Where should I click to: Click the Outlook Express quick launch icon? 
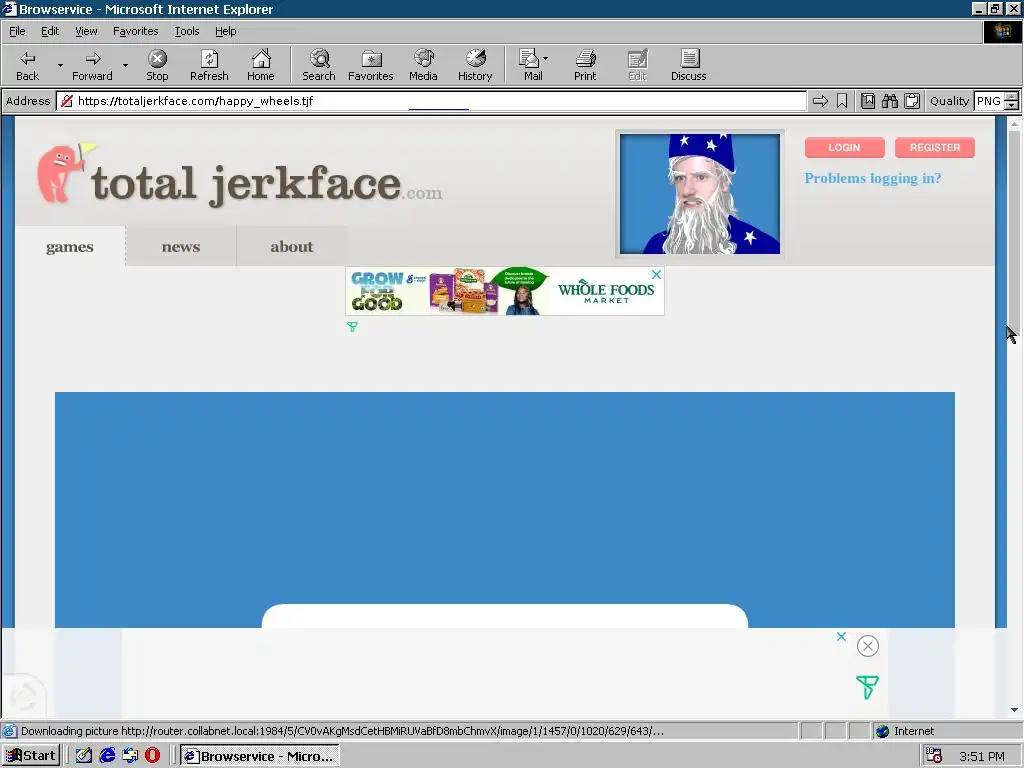(130, 756)
